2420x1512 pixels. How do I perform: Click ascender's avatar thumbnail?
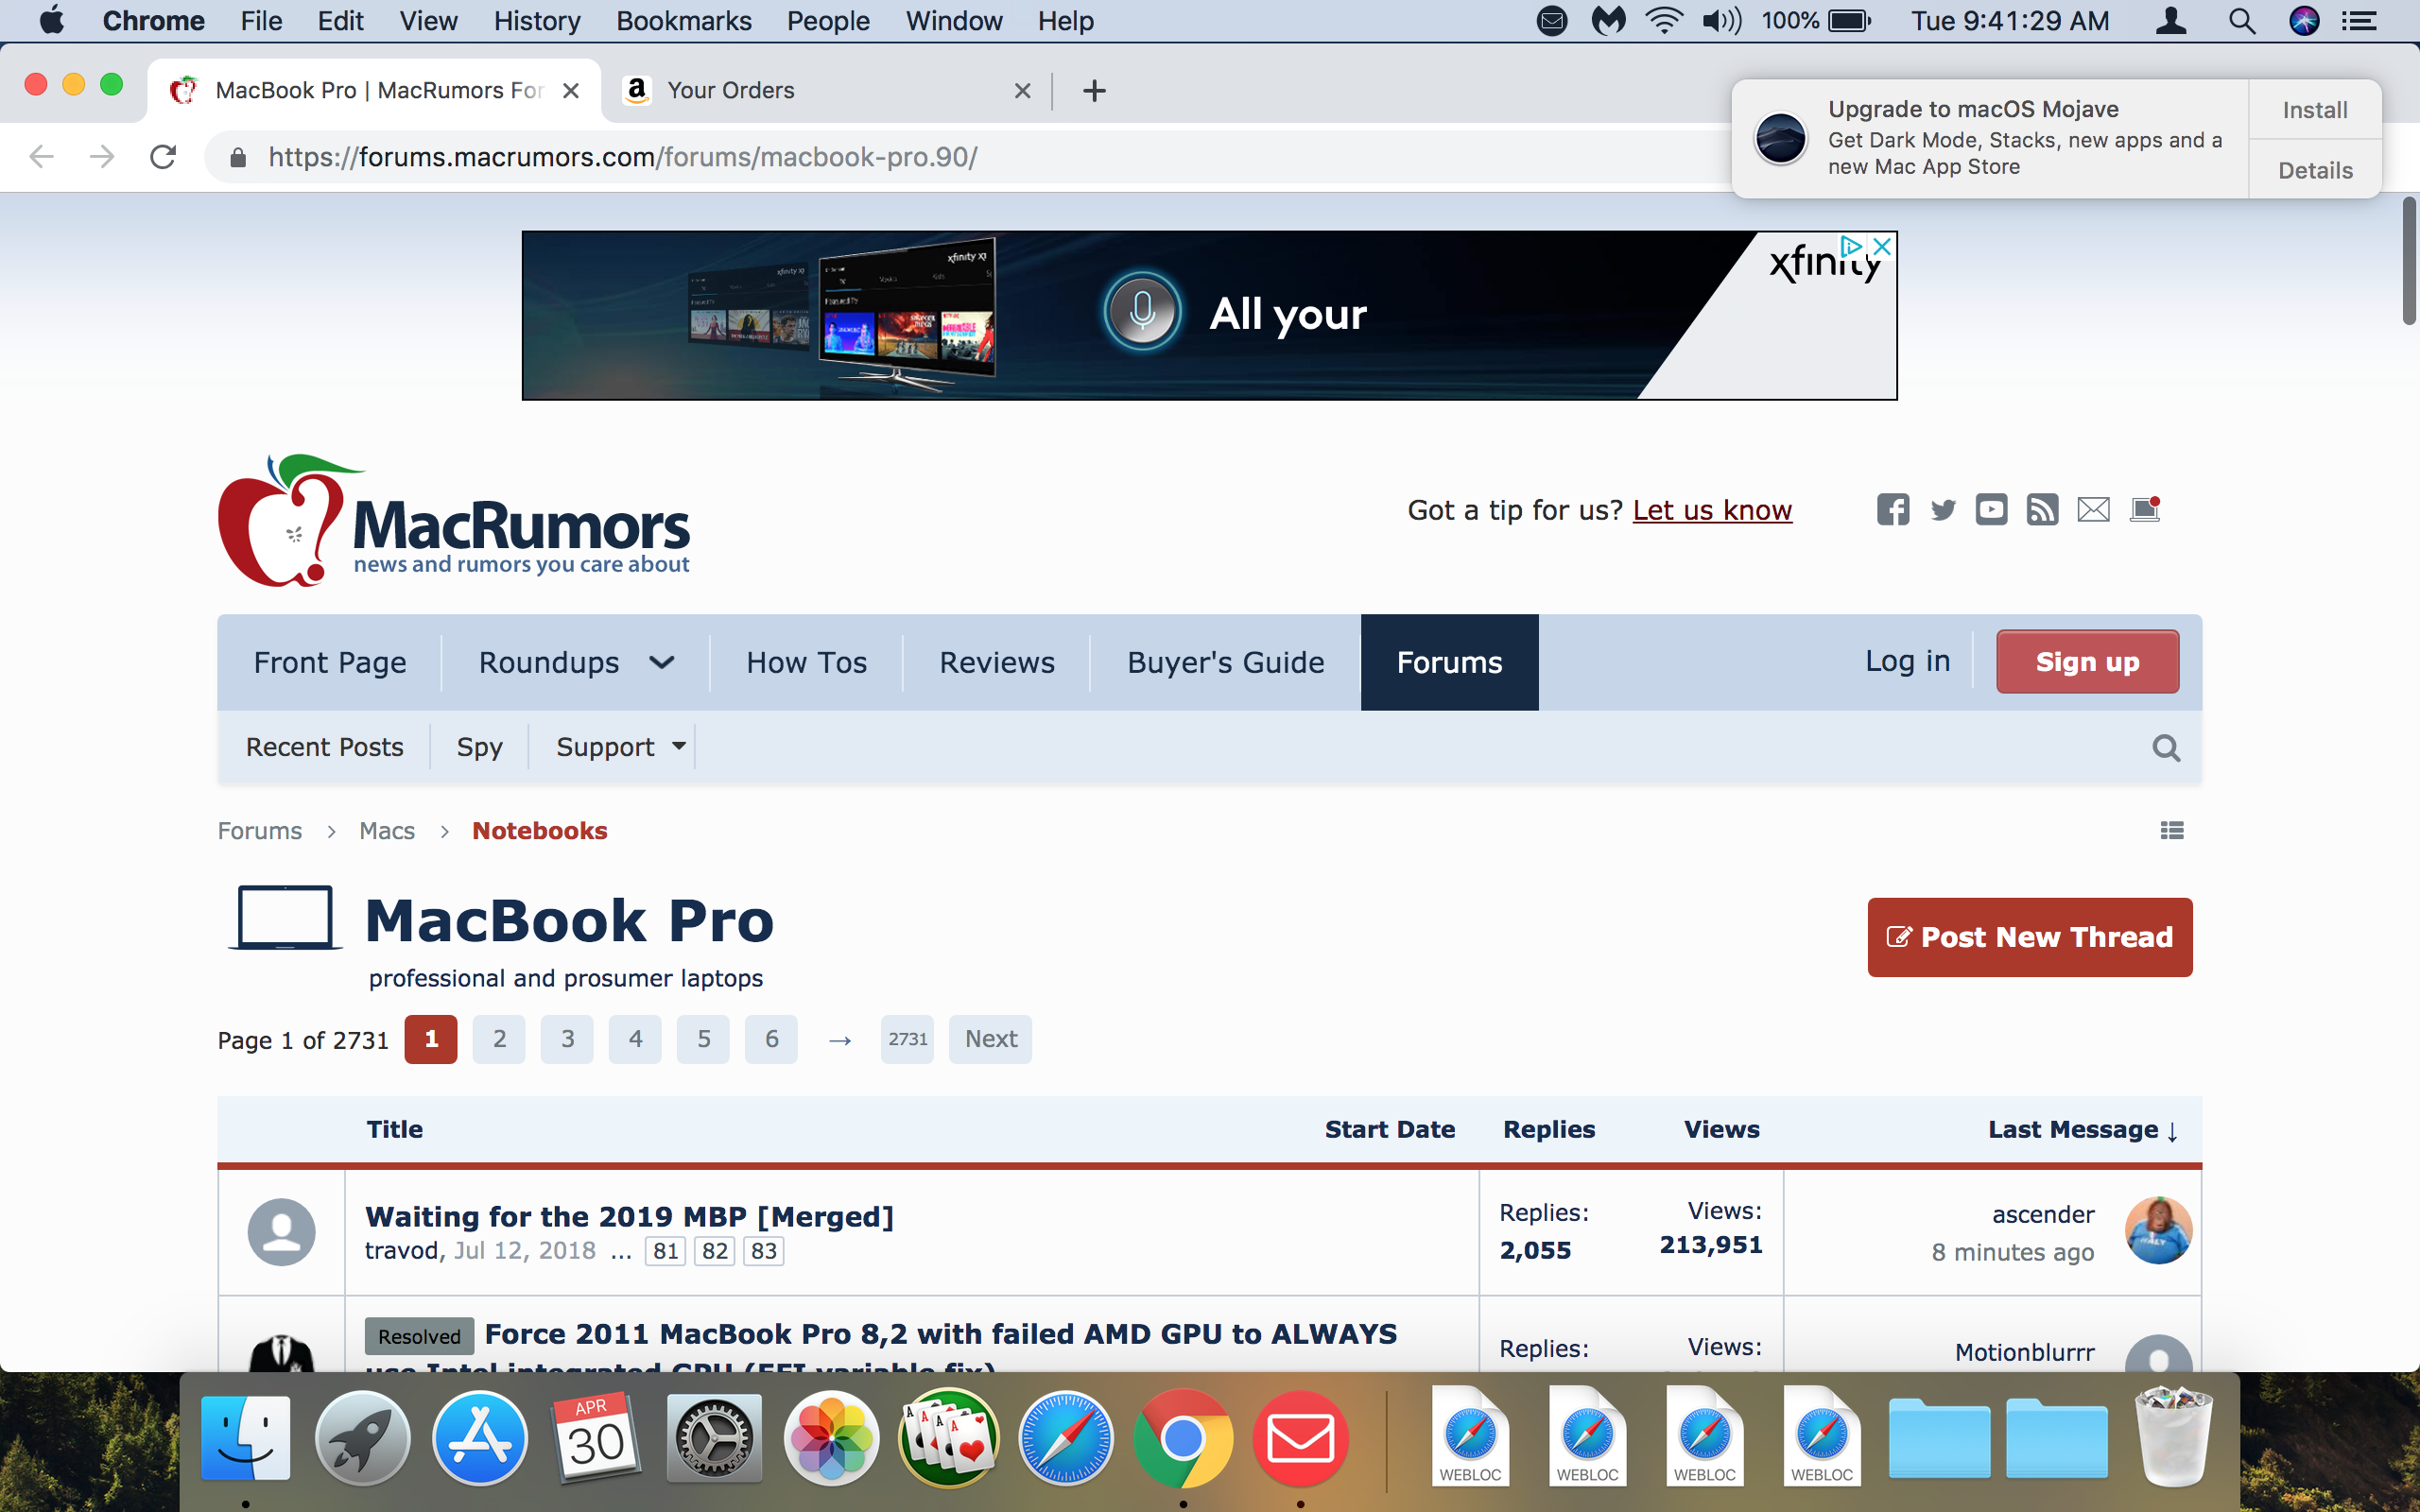(2158, 1230)
